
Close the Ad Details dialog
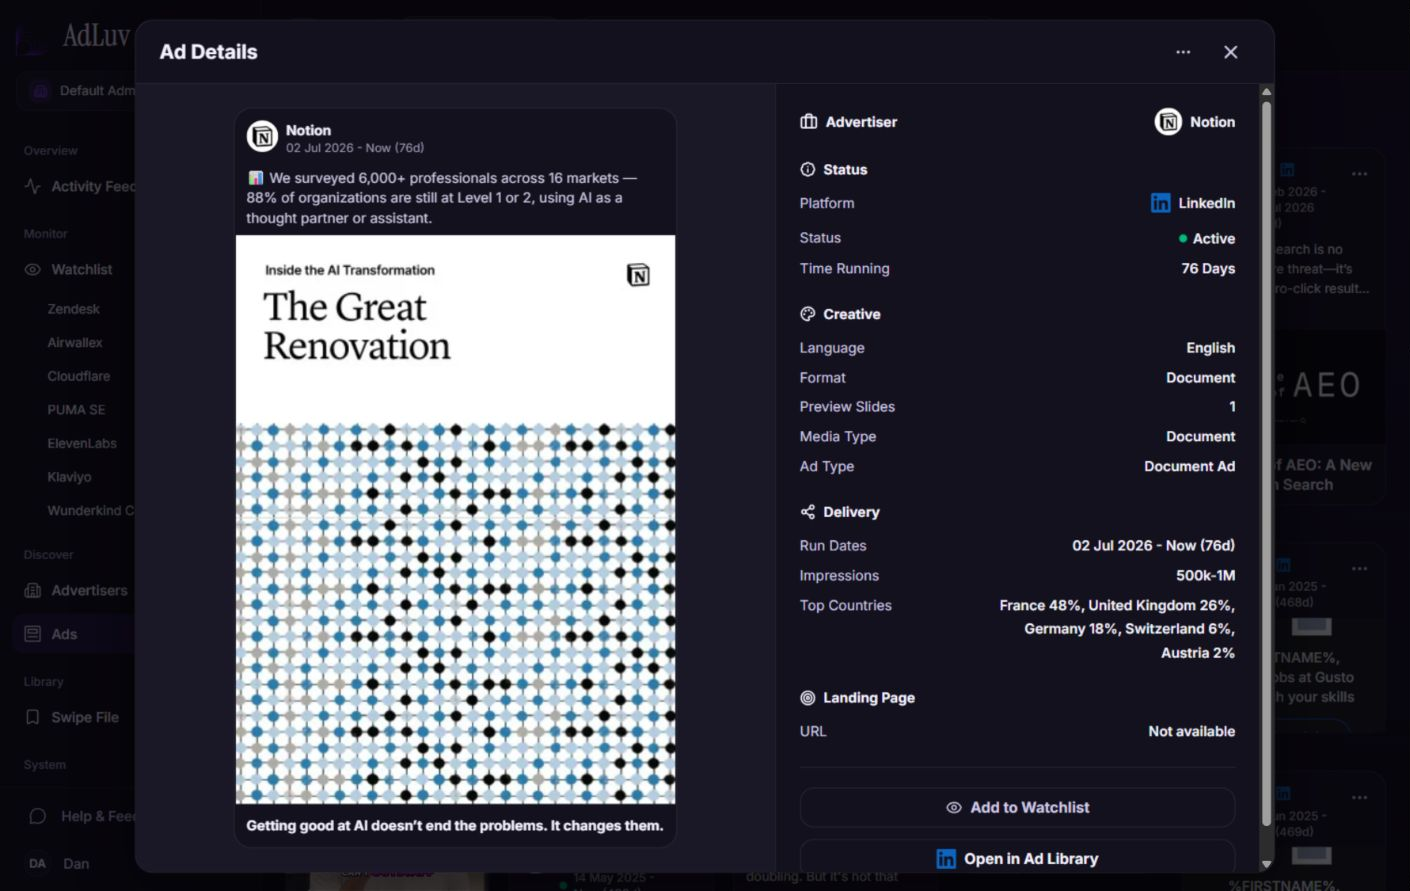[1231, 52]
